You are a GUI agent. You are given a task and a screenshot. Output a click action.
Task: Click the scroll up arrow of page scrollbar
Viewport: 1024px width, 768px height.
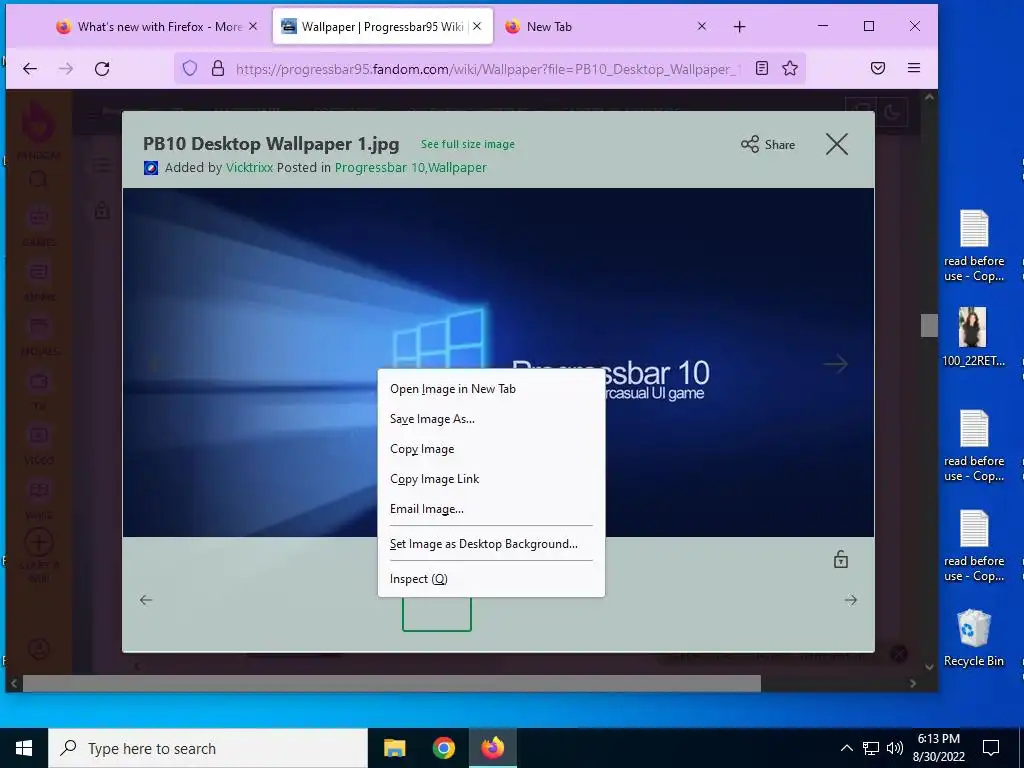(x=929, y=97)
